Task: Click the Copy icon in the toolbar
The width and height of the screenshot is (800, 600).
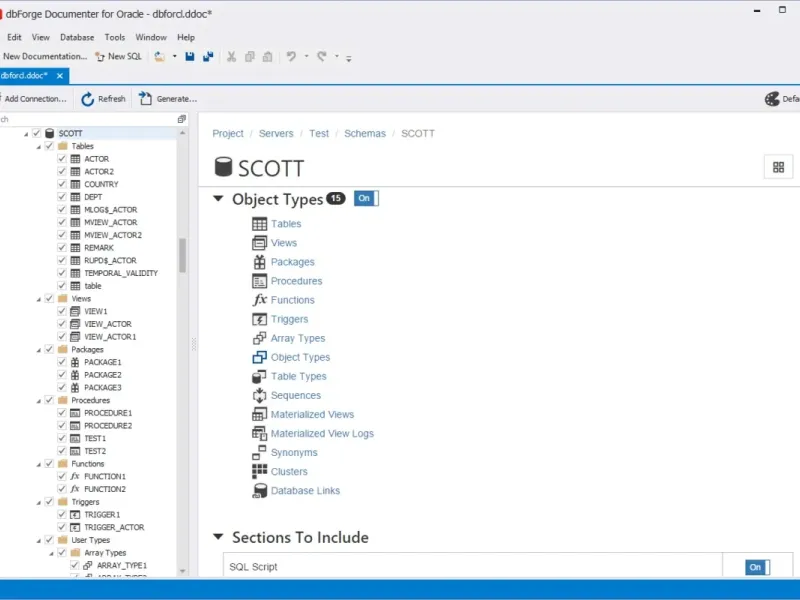Action: [249, 57]
